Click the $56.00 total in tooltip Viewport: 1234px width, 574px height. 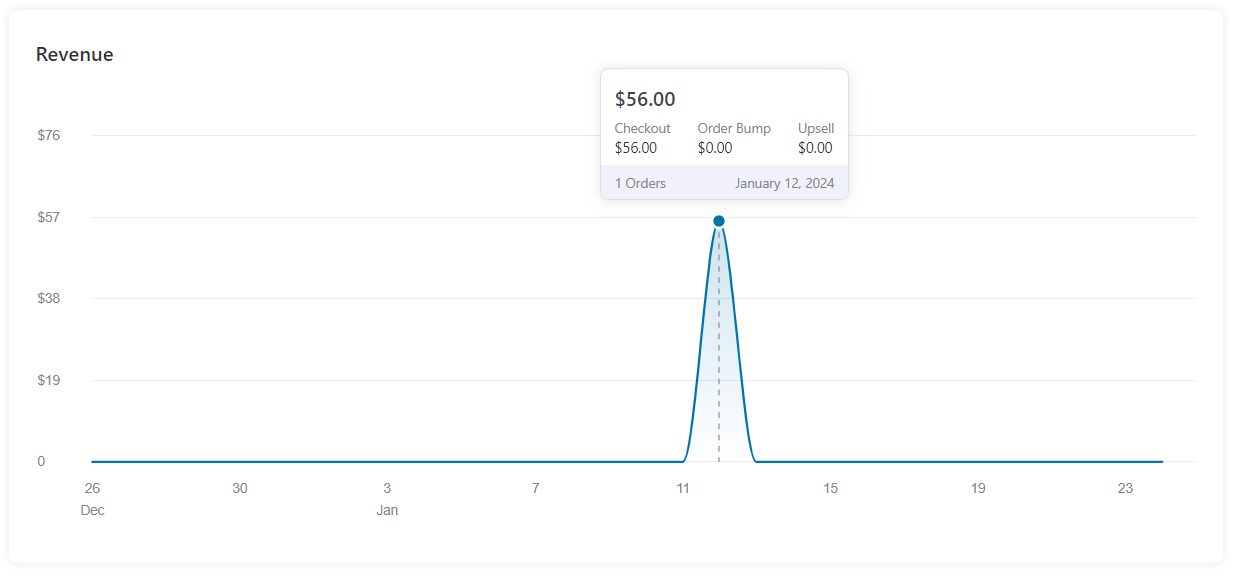tap(645, 99)
